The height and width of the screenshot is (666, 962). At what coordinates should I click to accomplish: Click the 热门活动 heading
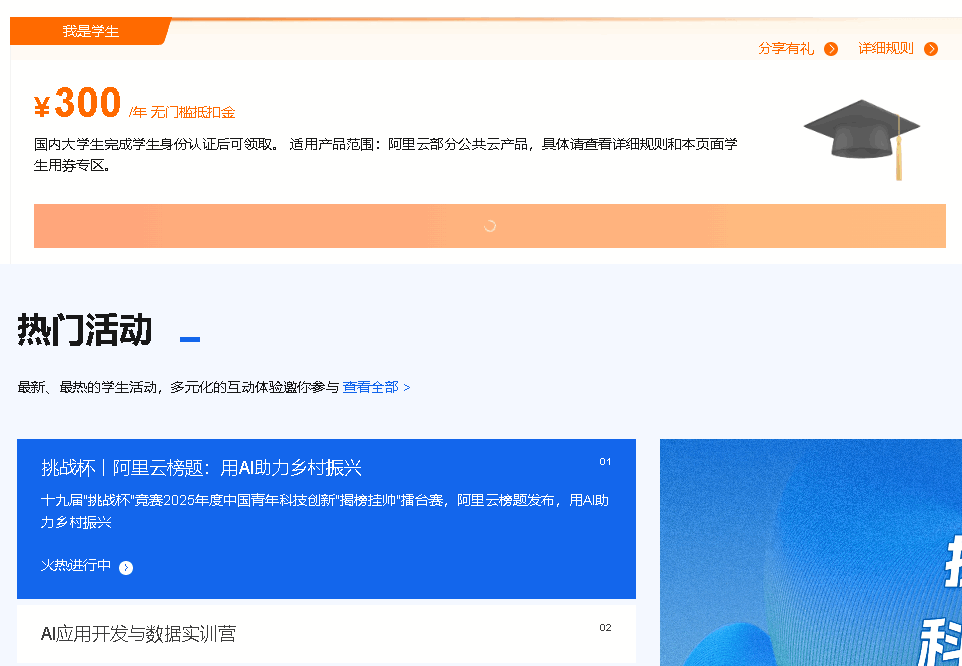point(85,329)
